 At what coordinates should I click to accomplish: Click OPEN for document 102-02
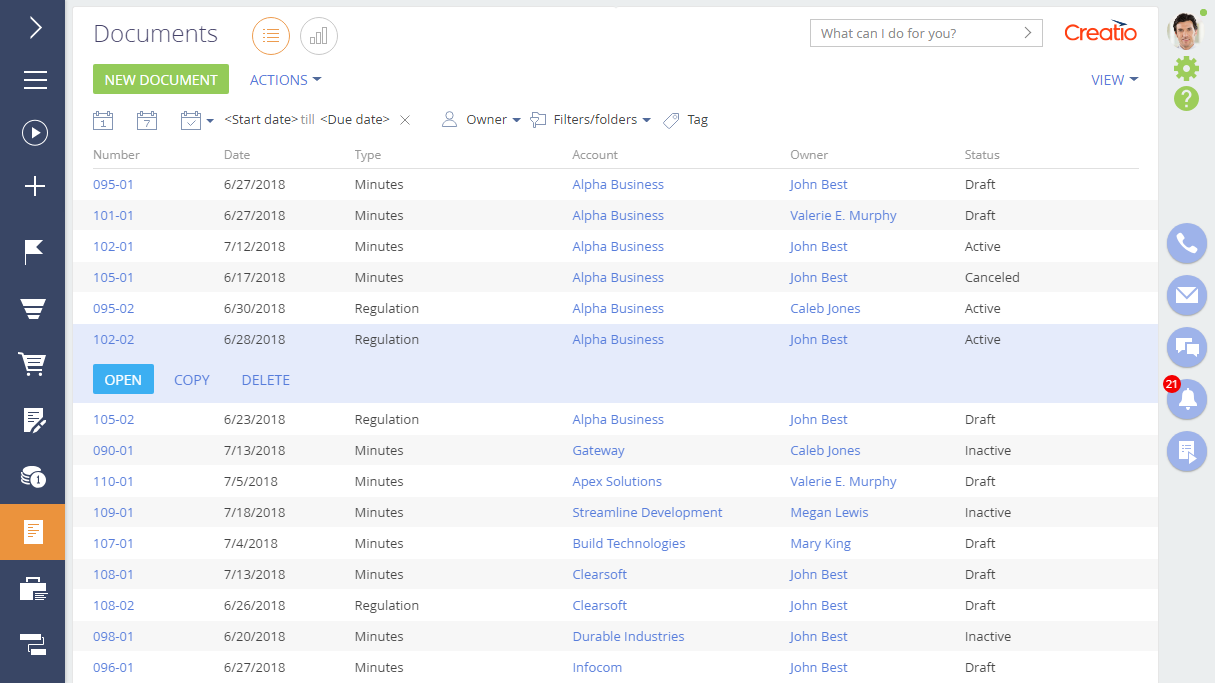pyautogui.click(x=123, y=380)
